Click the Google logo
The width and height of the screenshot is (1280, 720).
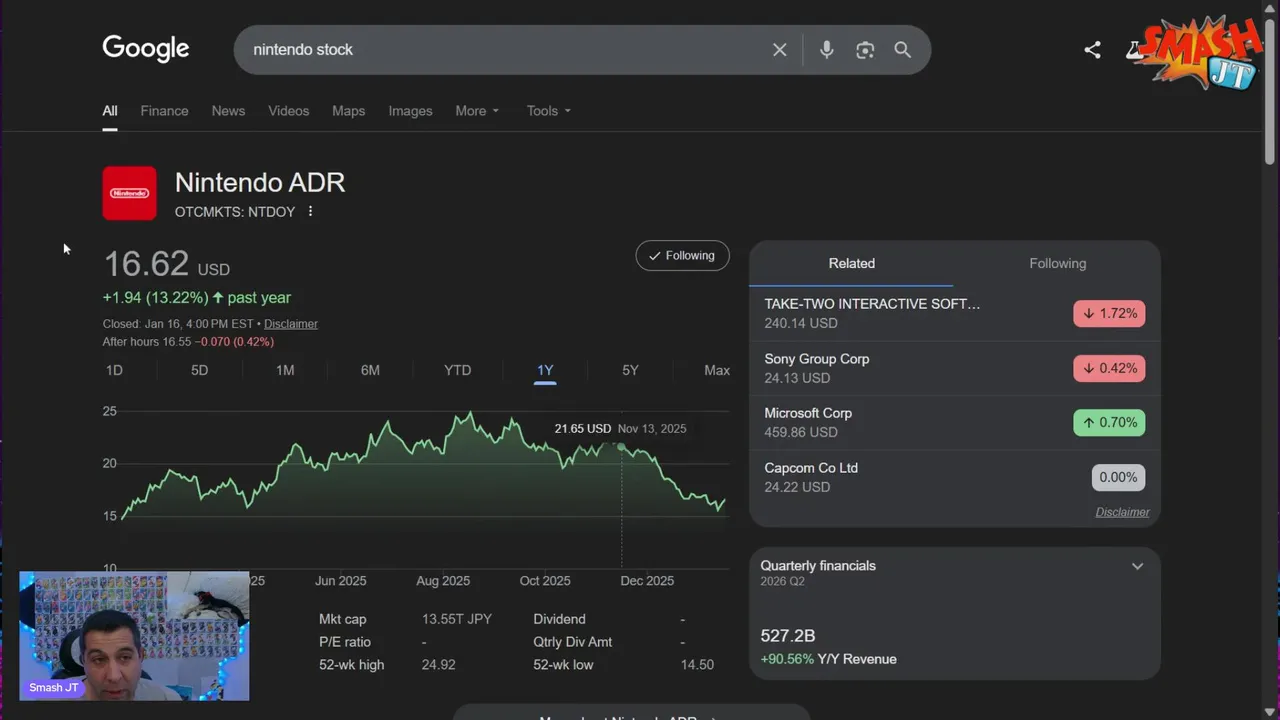tap(146, 49)
